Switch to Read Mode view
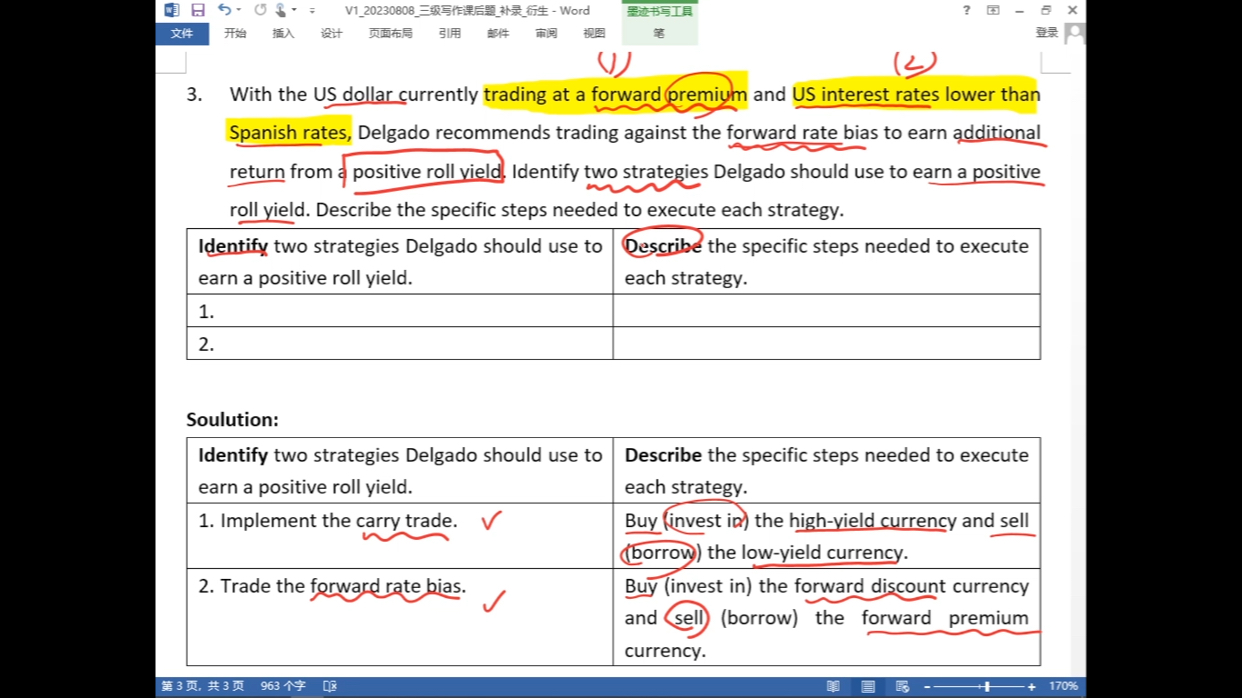Image resolution: width=1242 pixels, height=698 pixels. (x=833, y=686)
